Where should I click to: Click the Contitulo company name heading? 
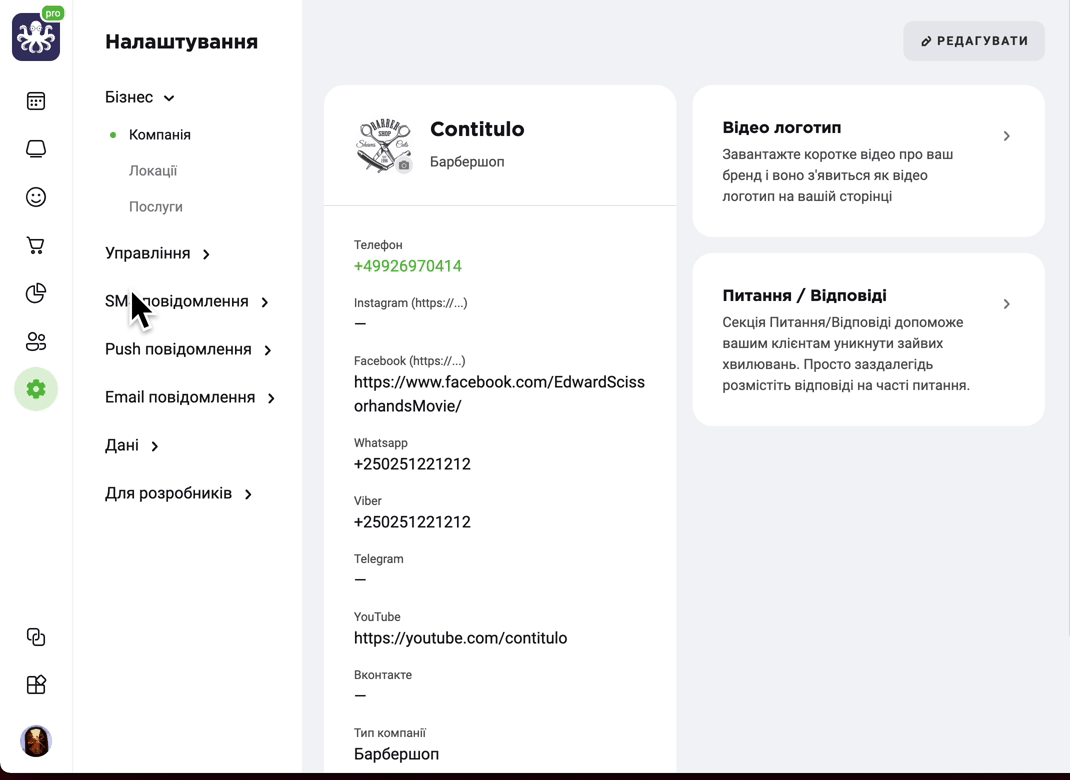tap(477, 129)
